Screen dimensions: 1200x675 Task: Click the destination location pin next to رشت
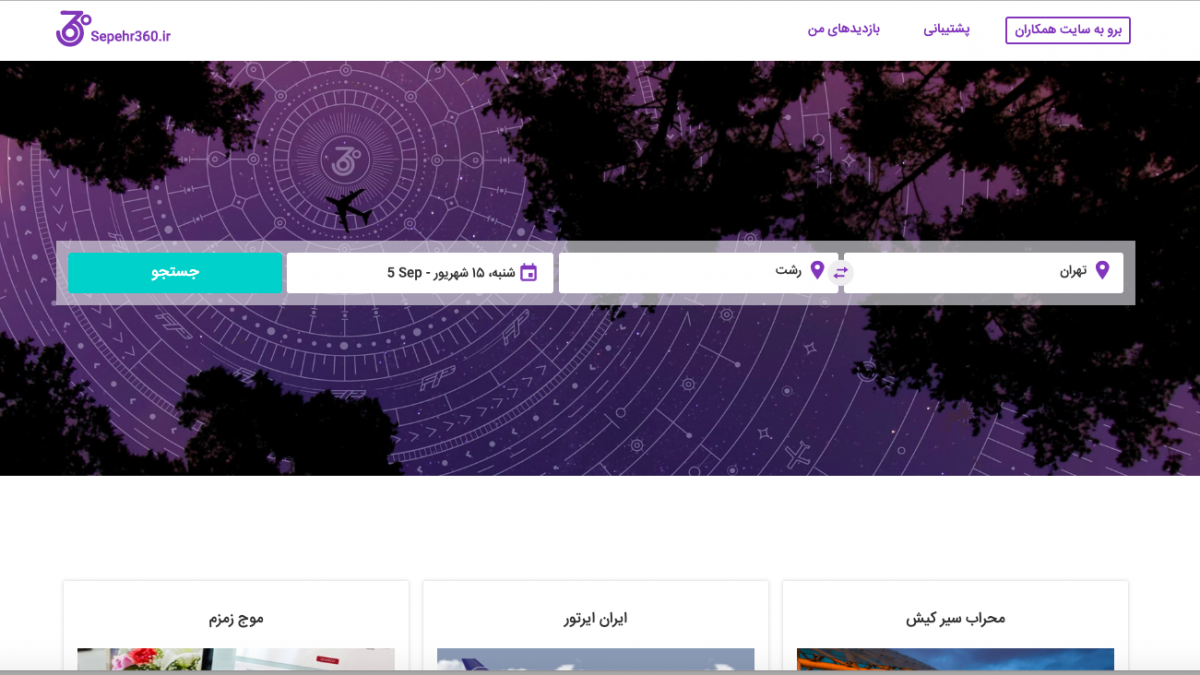point(817,270)
